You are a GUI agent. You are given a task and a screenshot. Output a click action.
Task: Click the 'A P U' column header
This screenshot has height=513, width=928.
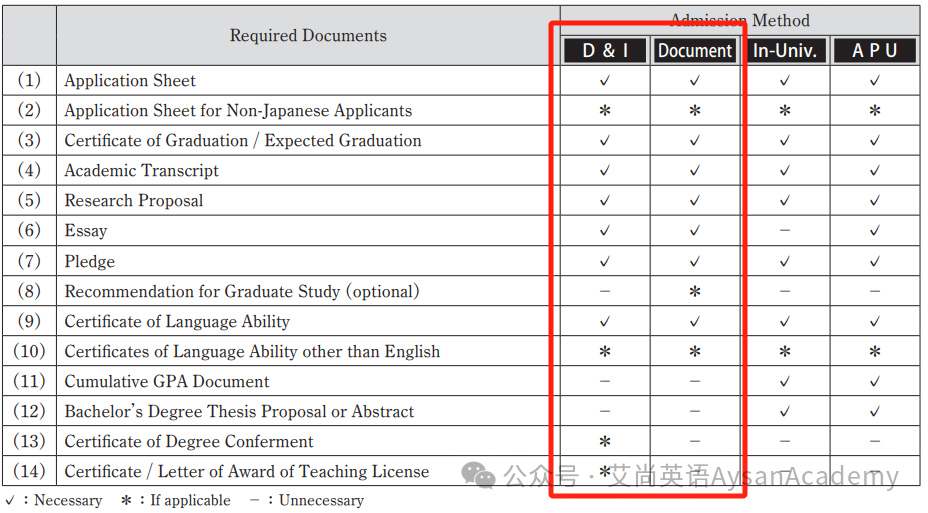click(875, 51)
